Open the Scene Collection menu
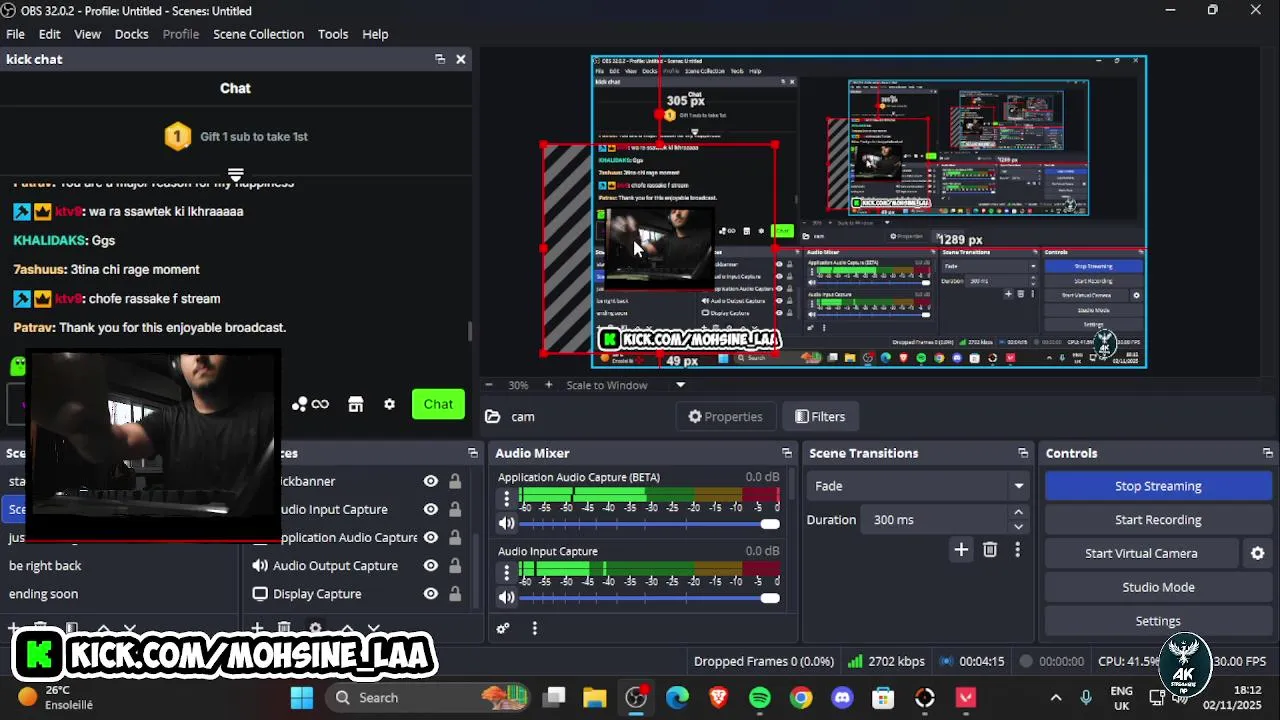 click(258, 34)
